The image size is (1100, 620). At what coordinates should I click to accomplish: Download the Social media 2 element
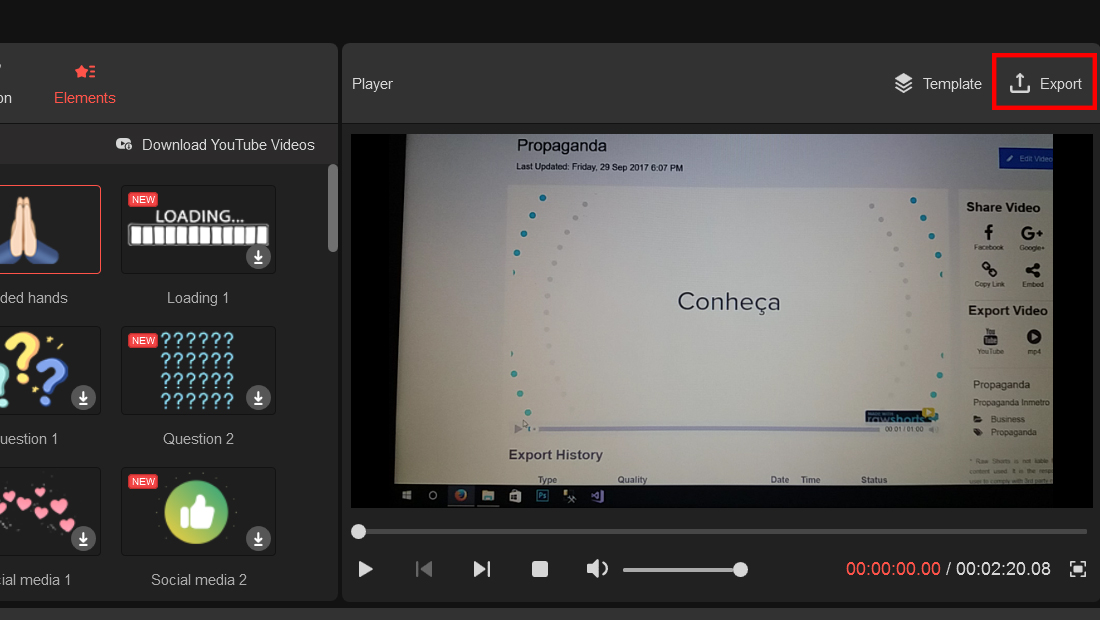[x=258, y=539]
